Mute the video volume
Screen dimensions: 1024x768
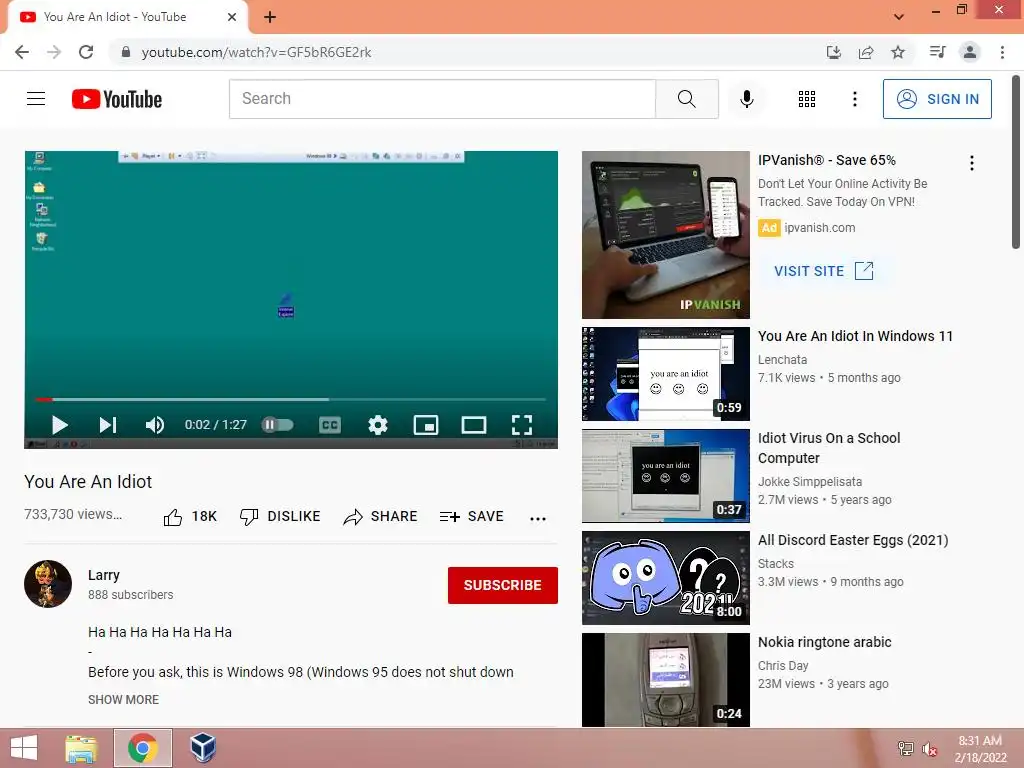click(155, 425)
